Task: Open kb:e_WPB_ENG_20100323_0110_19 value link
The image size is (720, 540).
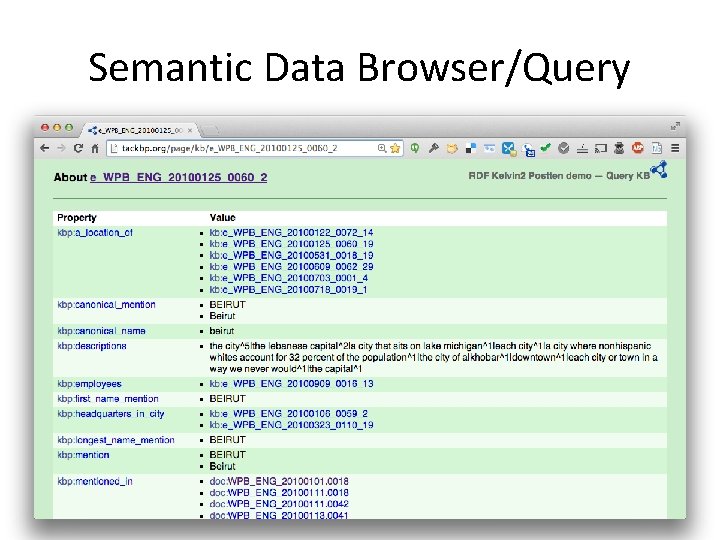Action: tap(291, 425)
